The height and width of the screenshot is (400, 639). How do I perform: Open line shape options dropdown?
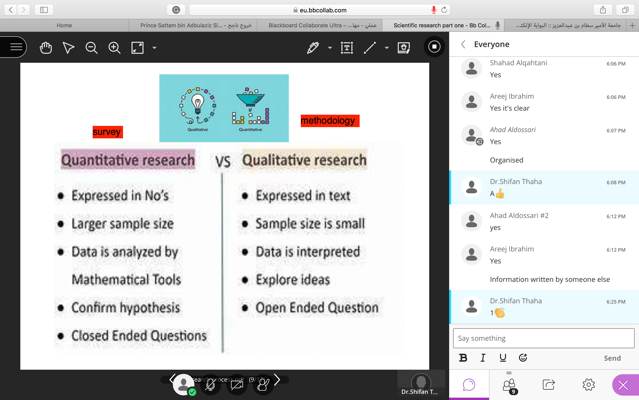387,48
